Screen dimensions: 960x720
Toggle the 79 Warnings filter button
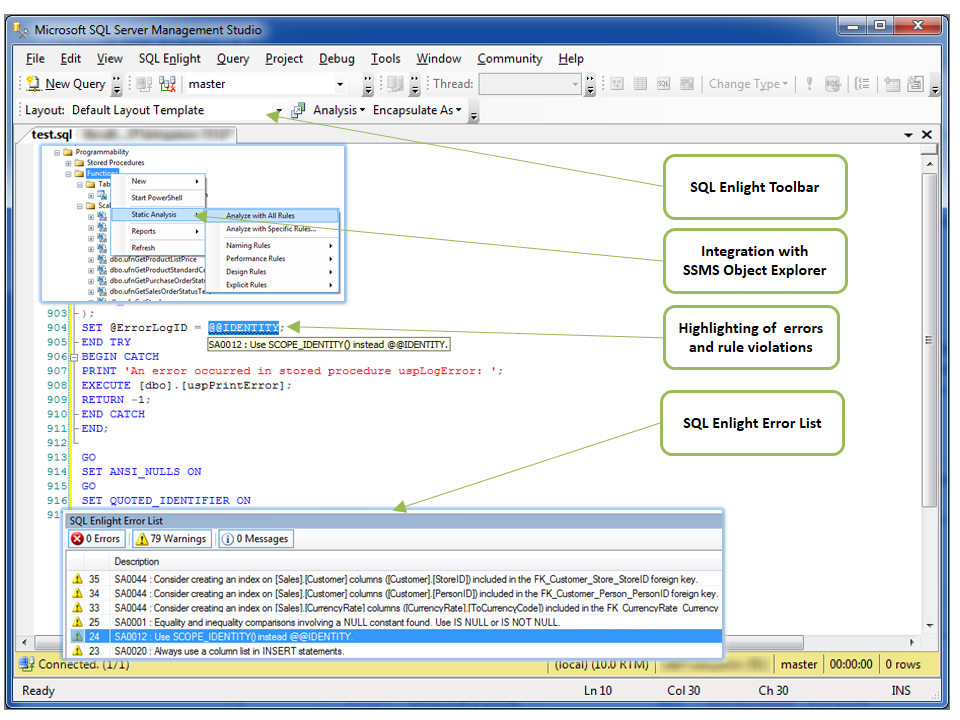click(171, 539)
